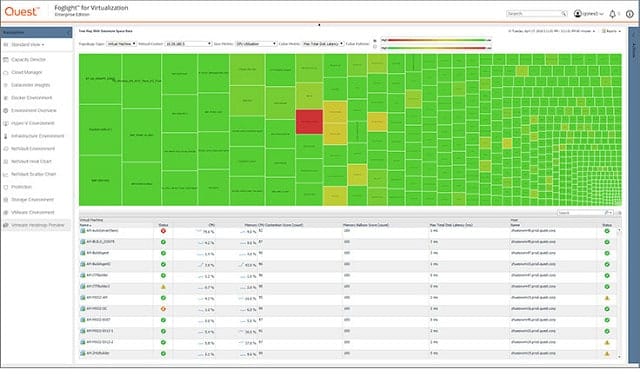Click the Cloud Manager cloud icon

click(6, 72)
